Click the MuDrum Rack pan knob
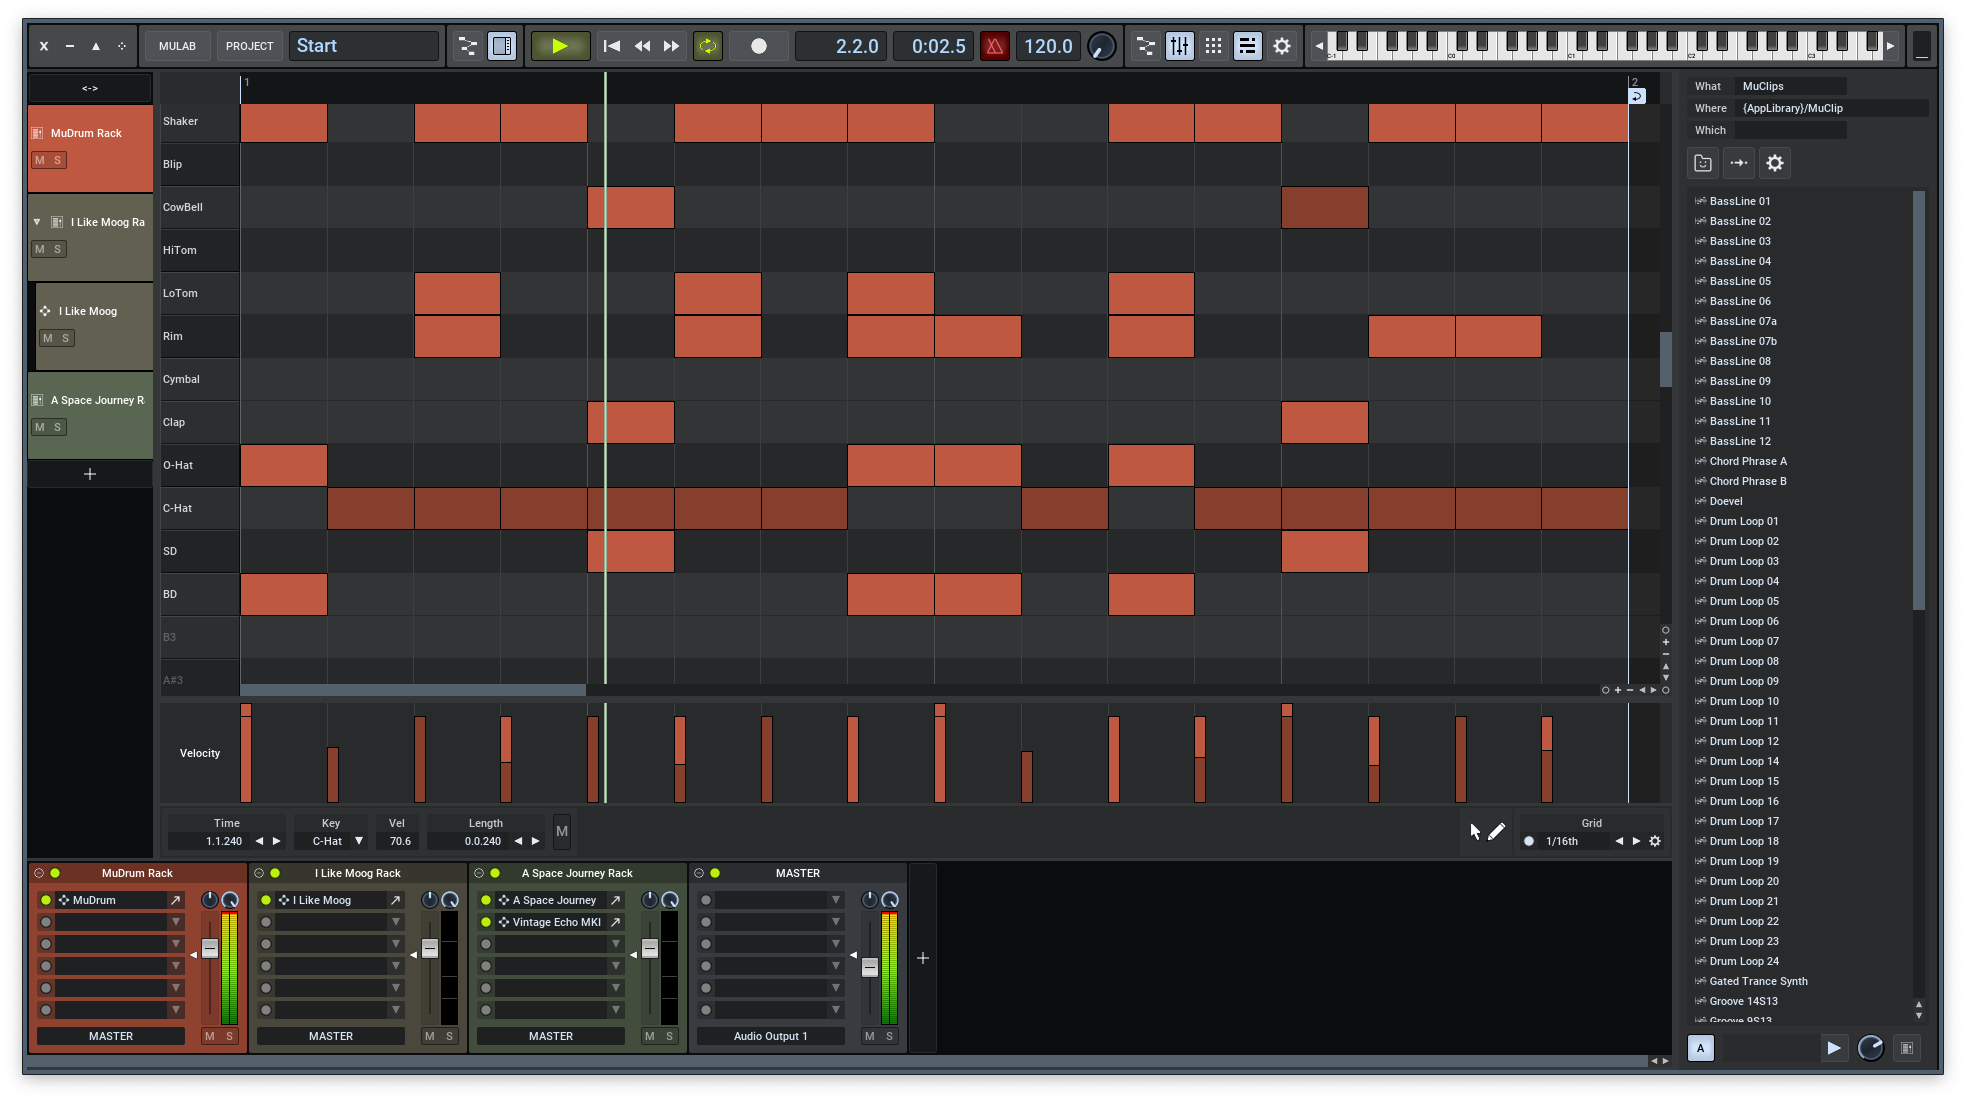 tap(209, 900)
